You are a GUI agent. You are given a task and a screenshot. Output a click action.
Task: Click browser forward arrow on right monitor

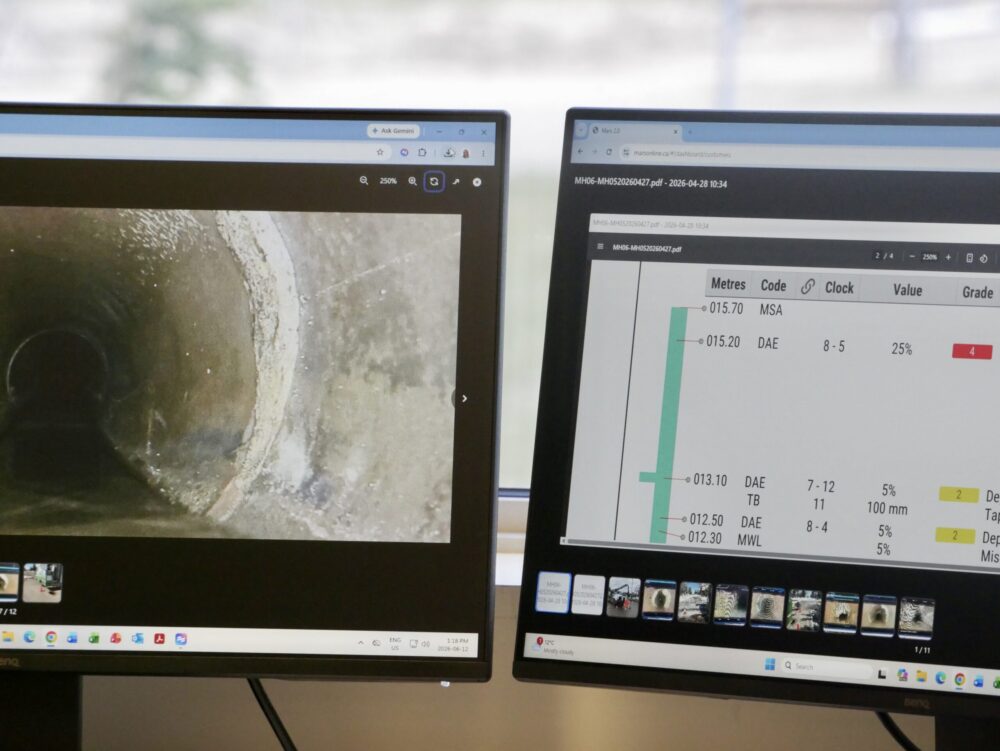pos(594,152)
